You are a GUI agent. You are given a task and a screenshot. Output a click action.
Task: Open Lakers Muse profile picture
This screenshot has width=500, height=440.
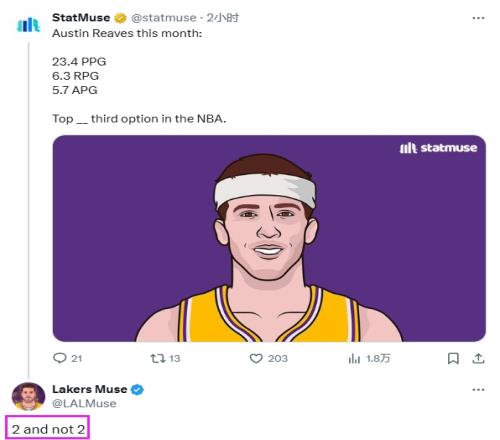click(x=28, y=396)
